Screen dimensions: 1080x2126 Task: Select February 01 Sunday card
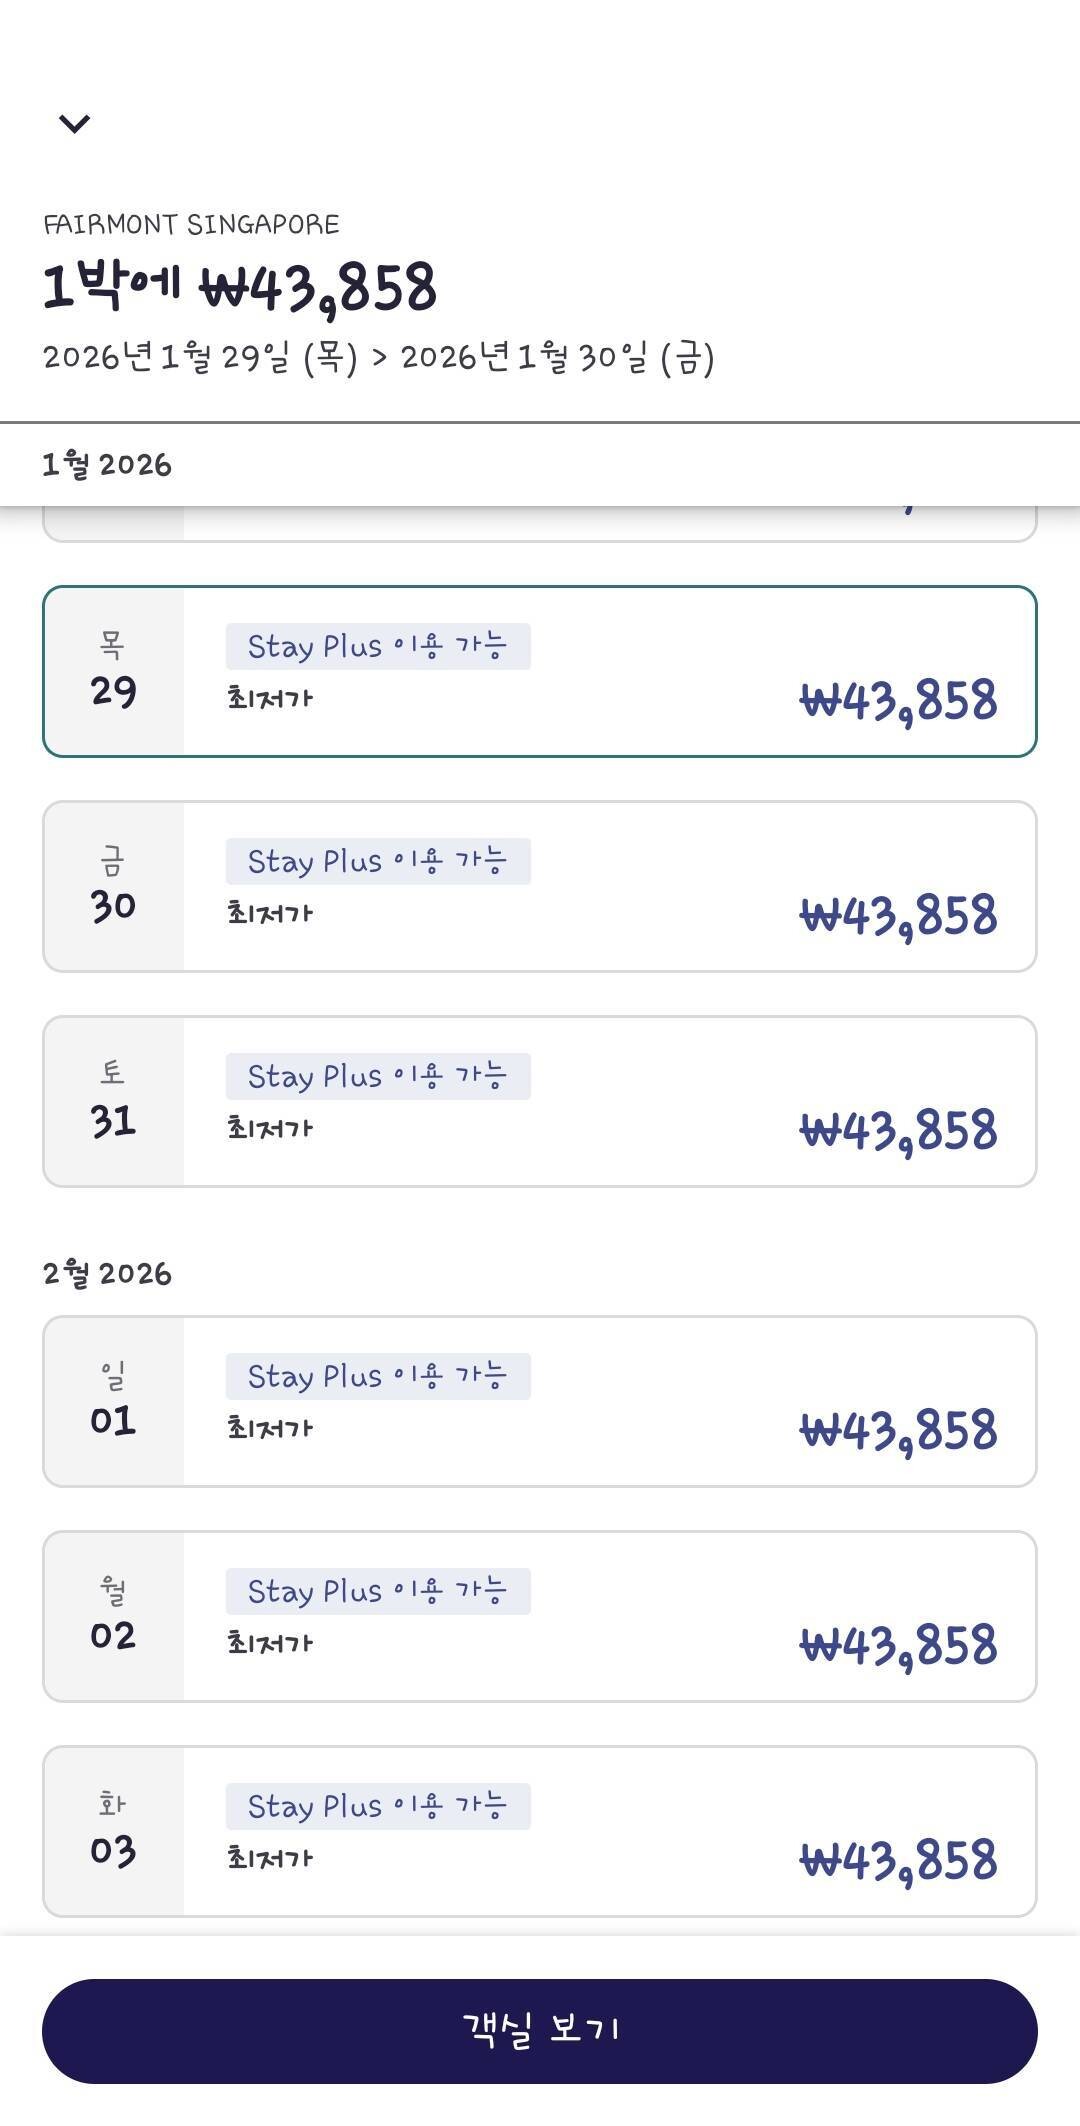[x=540, y=1401]
